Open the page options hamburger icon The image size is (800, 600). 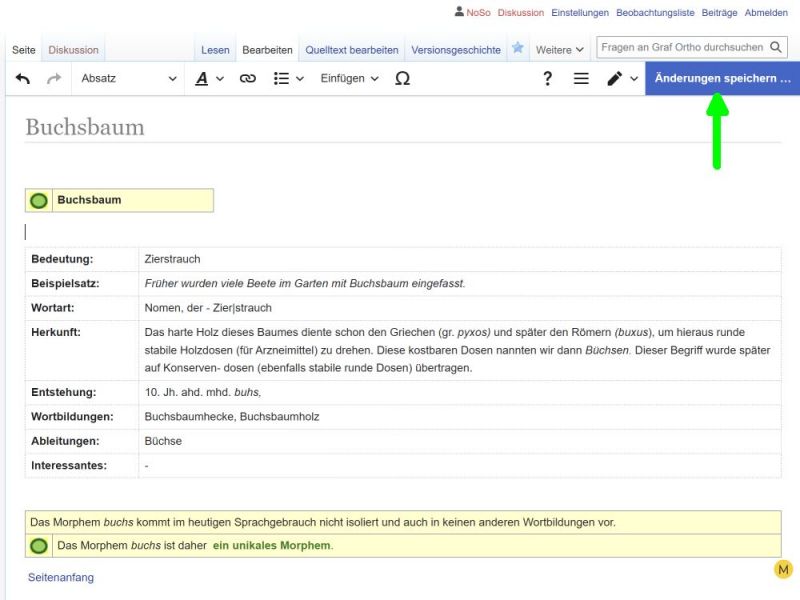(583, 78)
